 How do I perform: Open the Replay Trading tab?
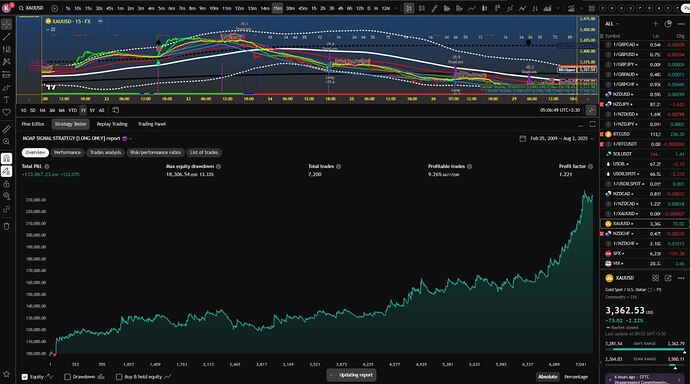point(112,124)
